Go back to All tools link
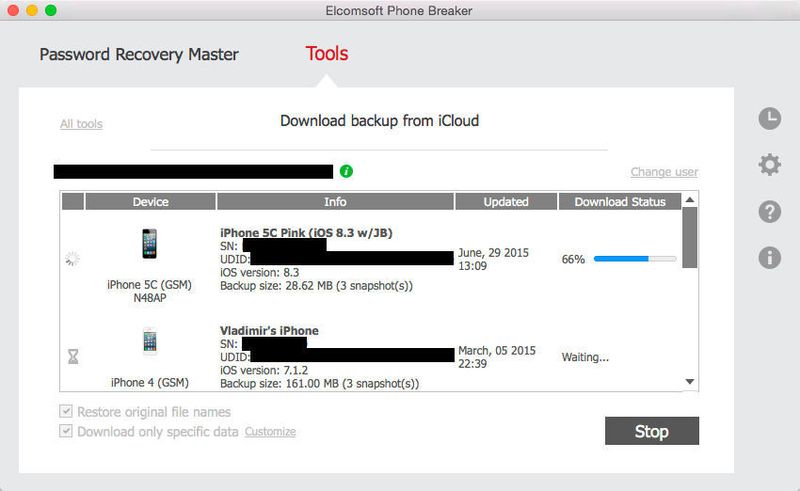Screen dimensions: 800x491 pos(81,124)
